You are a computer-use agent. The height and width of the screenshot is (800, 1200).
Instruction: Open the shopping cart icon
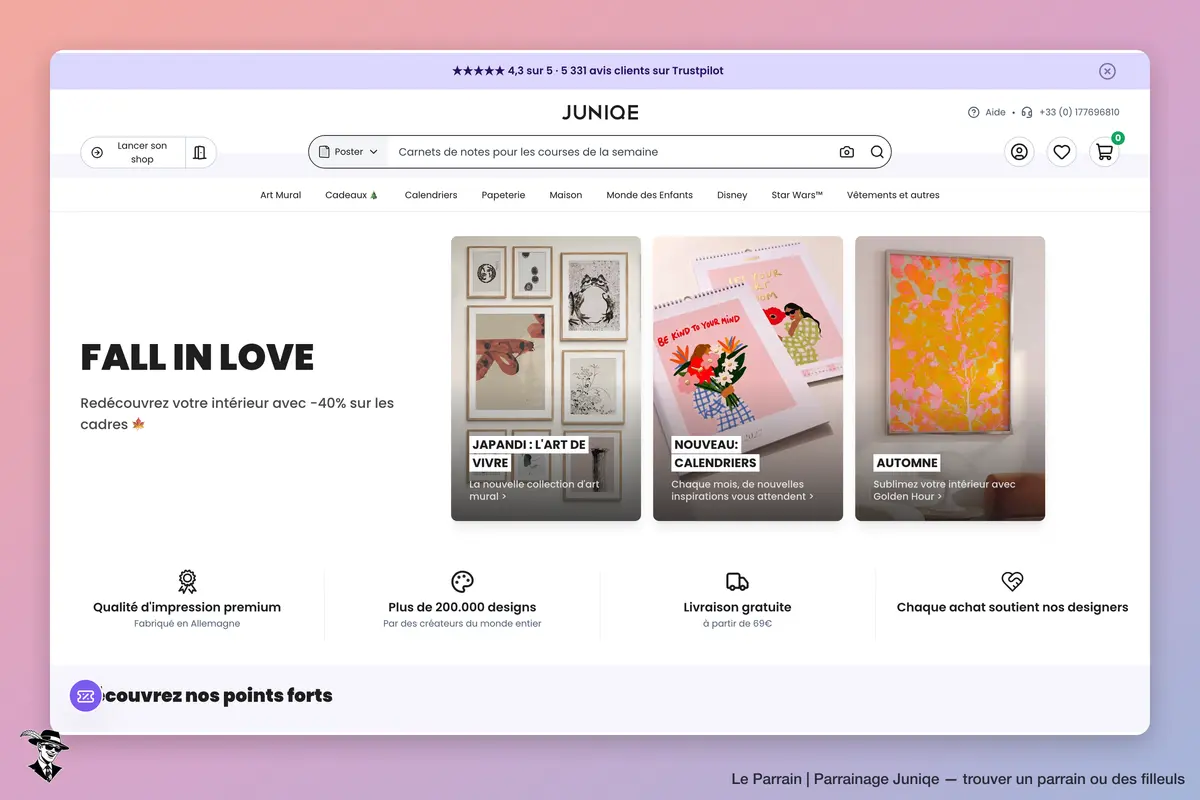point(1104,152)
